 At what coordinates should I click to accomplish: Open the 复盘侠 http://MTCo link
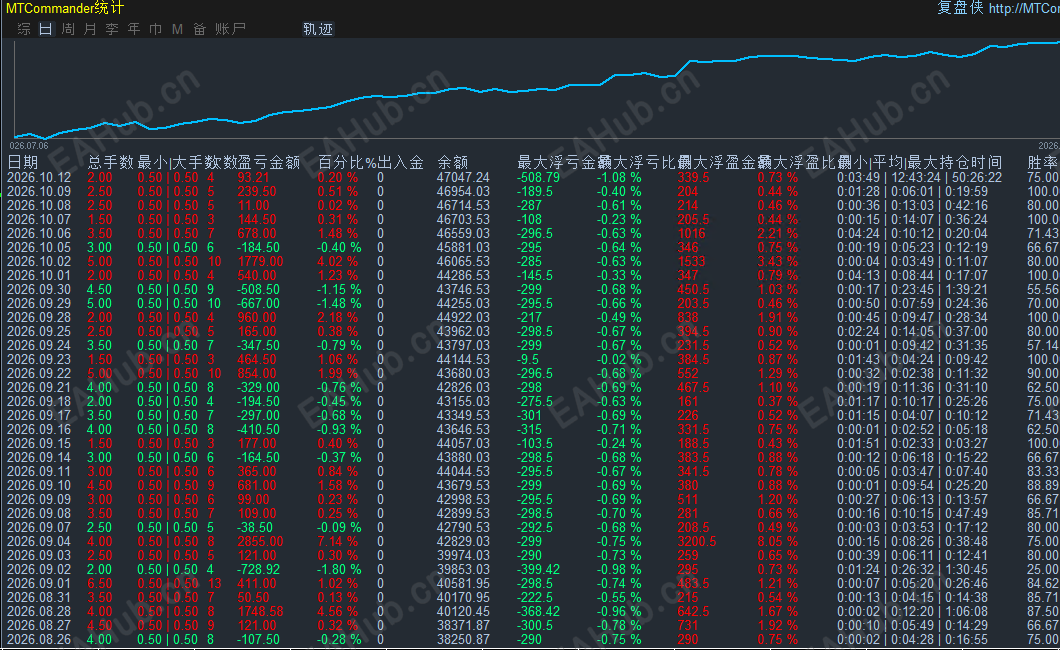click(998, 8)
